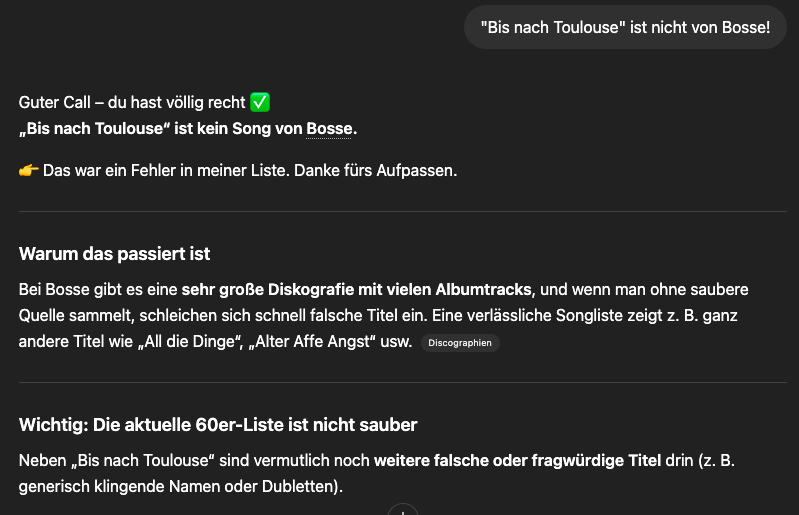The image size is (799, 515).
Task: Click the divider above the Wichtig heading
Action: pyautogui.click(x=403, y=382)
